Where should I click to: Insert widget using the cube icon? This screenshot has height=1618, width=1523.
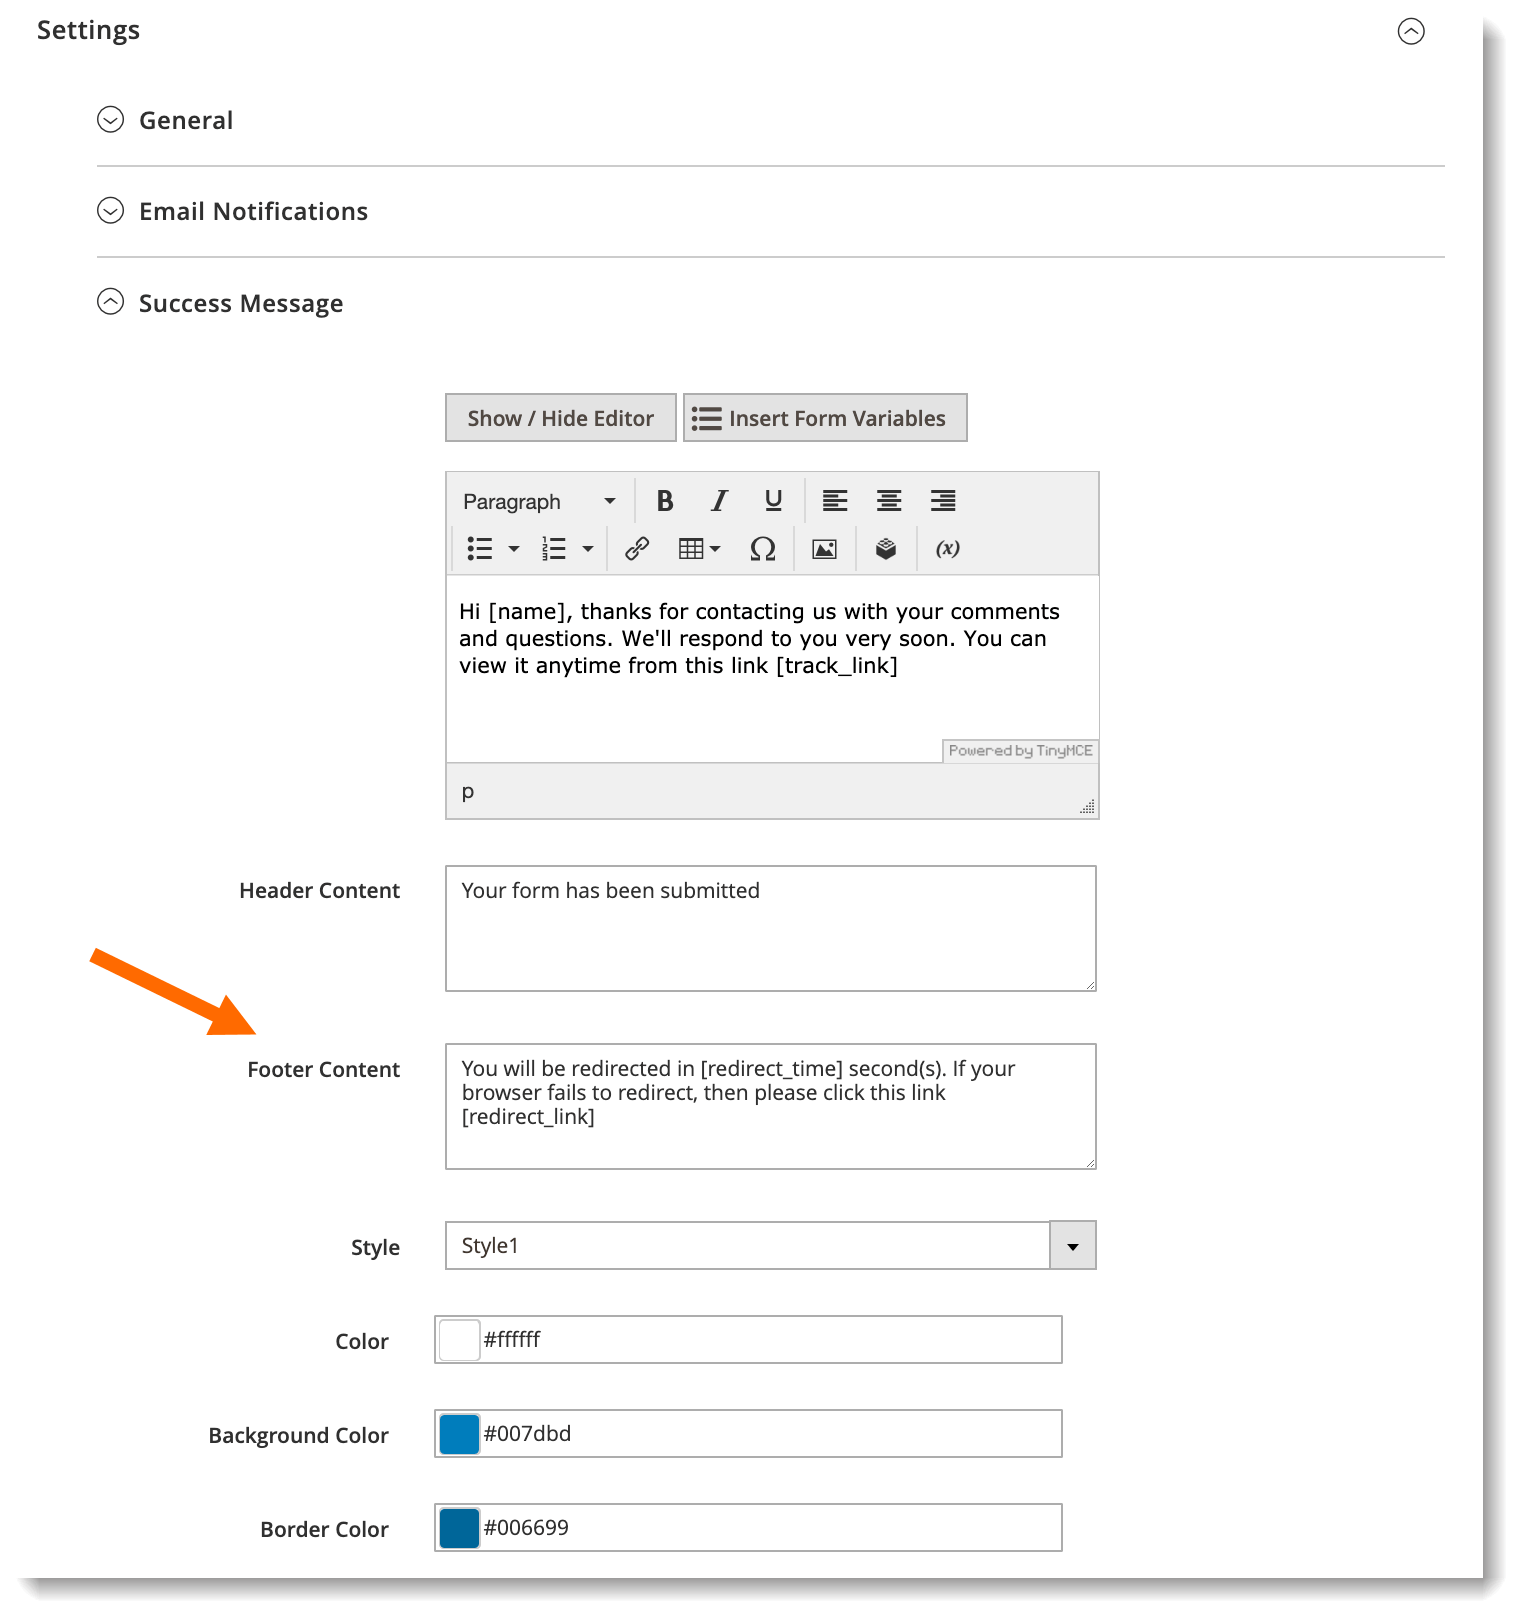(886, 549)
